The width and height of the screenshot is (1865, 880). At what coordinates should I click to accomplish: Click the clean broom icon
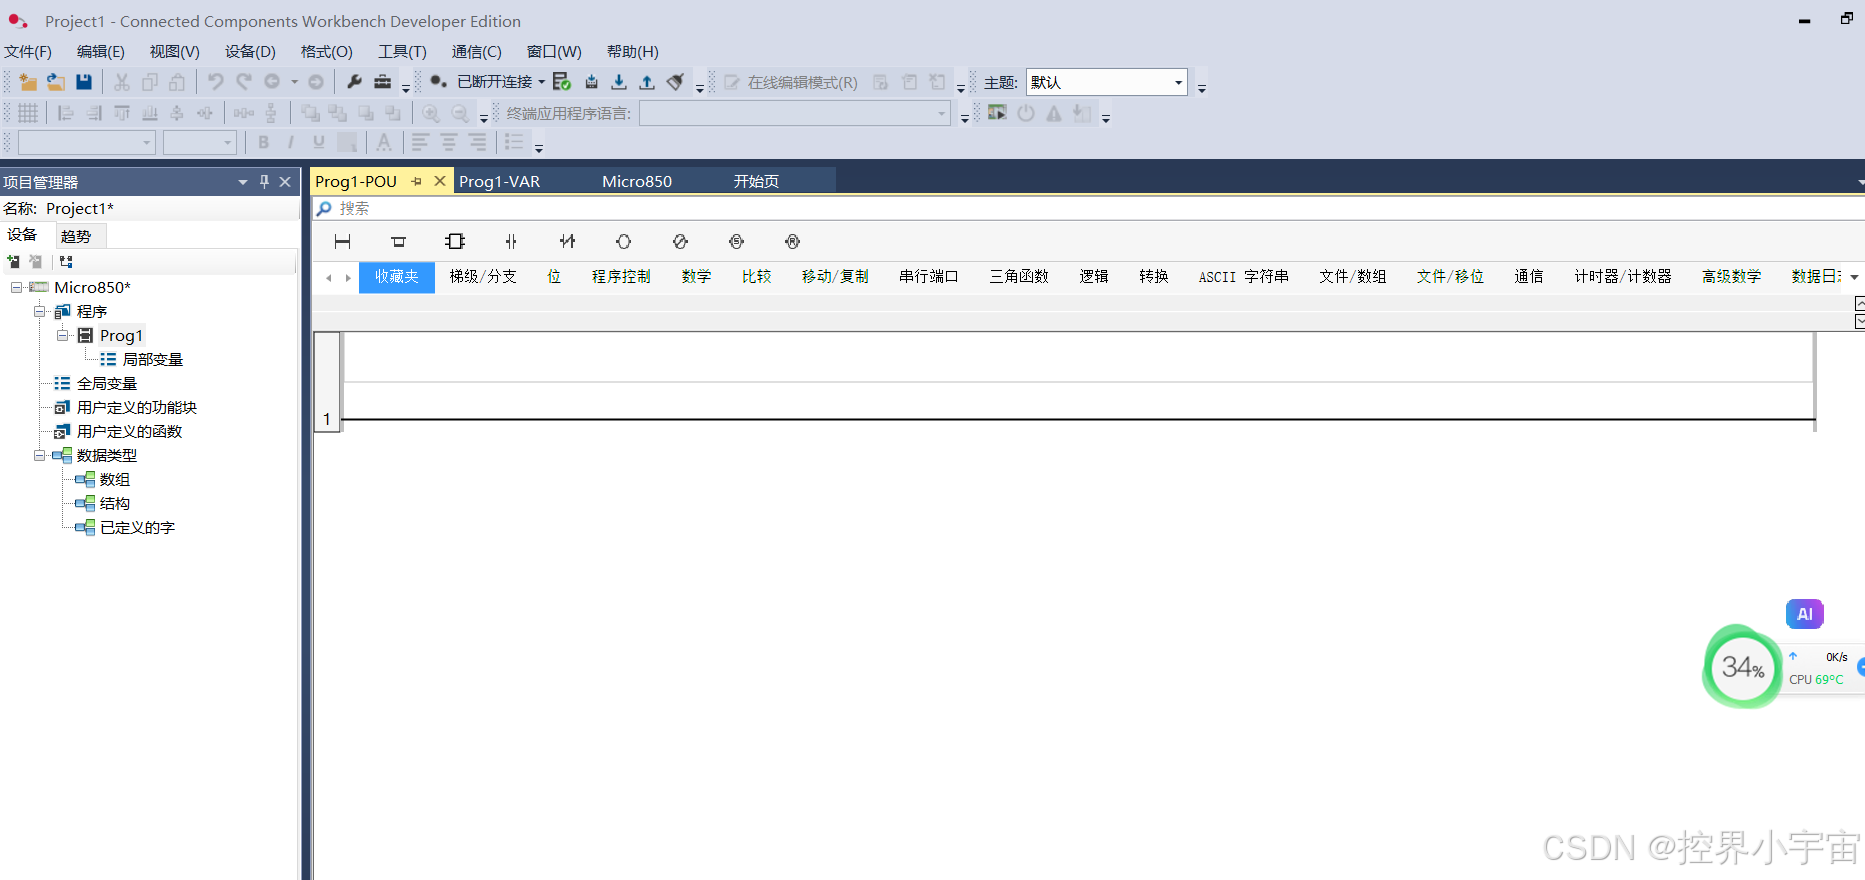[x=676, y=82]
